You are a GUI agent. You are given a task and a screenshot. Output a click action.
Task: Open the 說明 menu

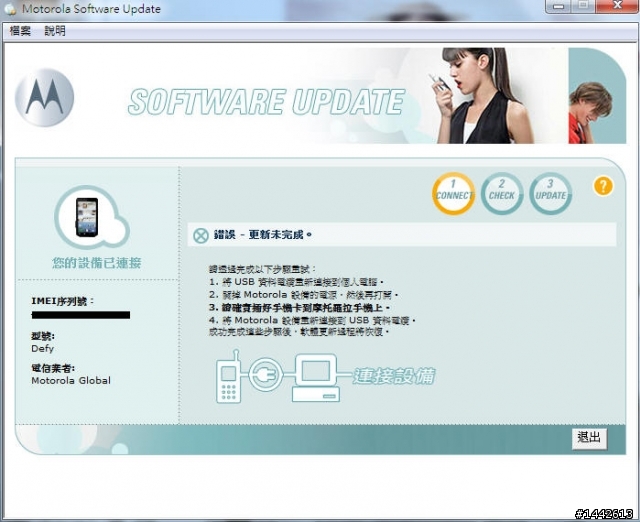click(x=55, y=31)
